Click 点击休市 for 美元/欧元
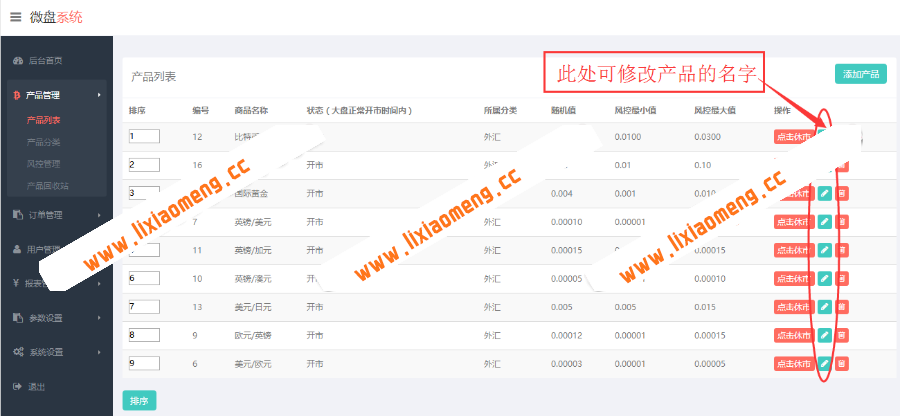This screenshot has height=416, width=900. 794,363
